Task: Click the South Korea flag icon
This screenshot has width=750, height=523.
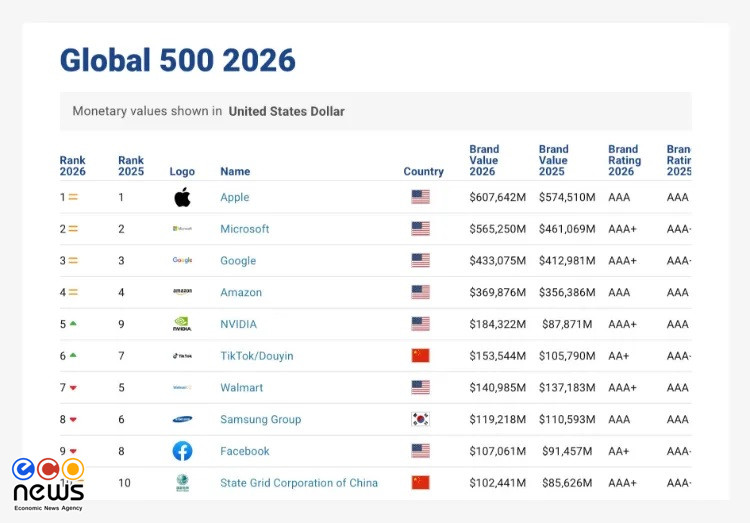Action: 420,419
